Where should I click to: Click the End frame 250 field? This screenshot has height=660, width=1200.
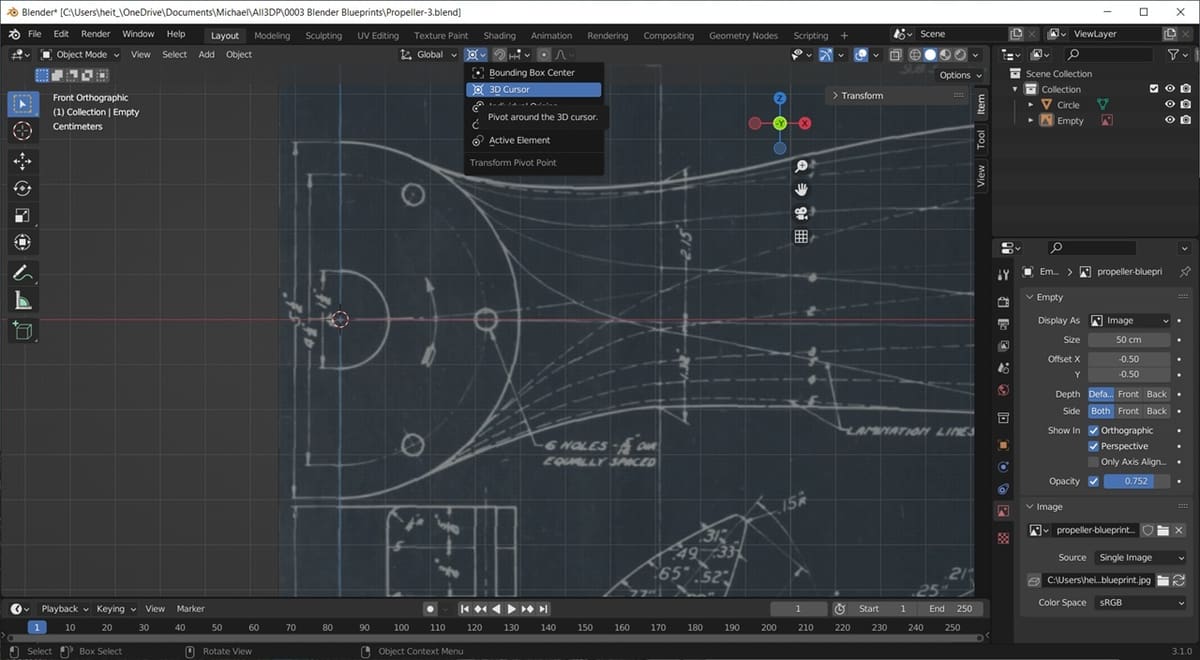pyautogui.click(x=950, y=608)
